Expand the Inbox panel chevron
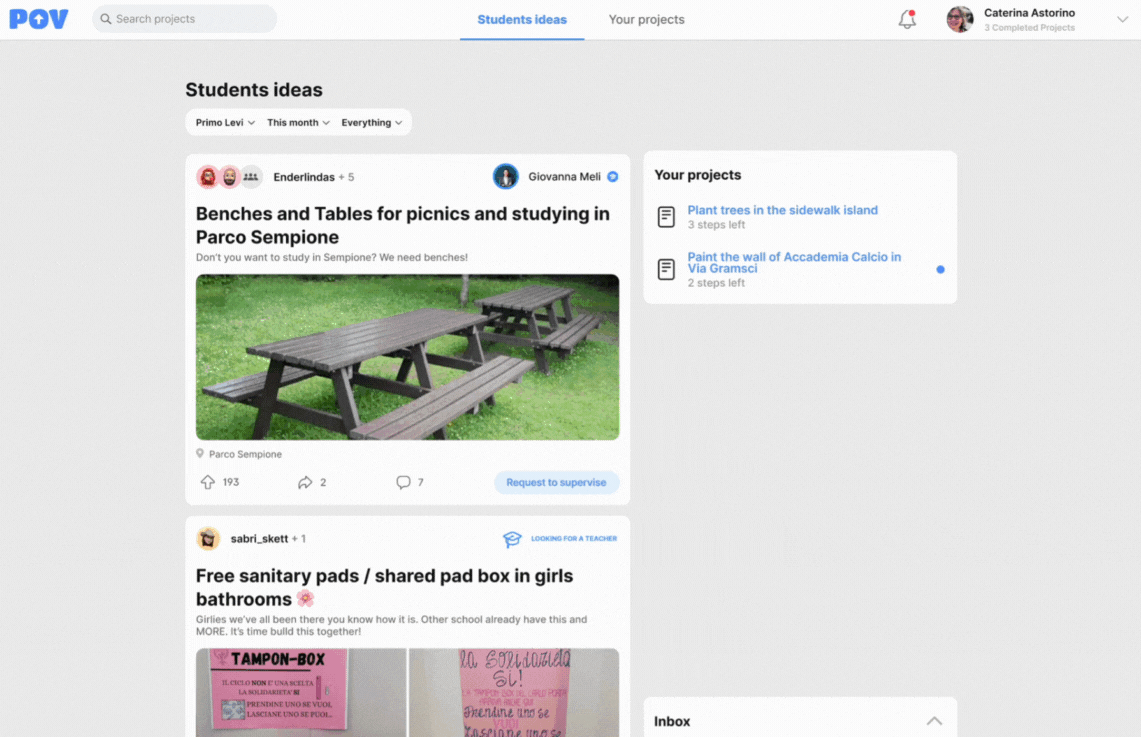Viewport: 1141px width, 737px height. (x=934, y=721)
